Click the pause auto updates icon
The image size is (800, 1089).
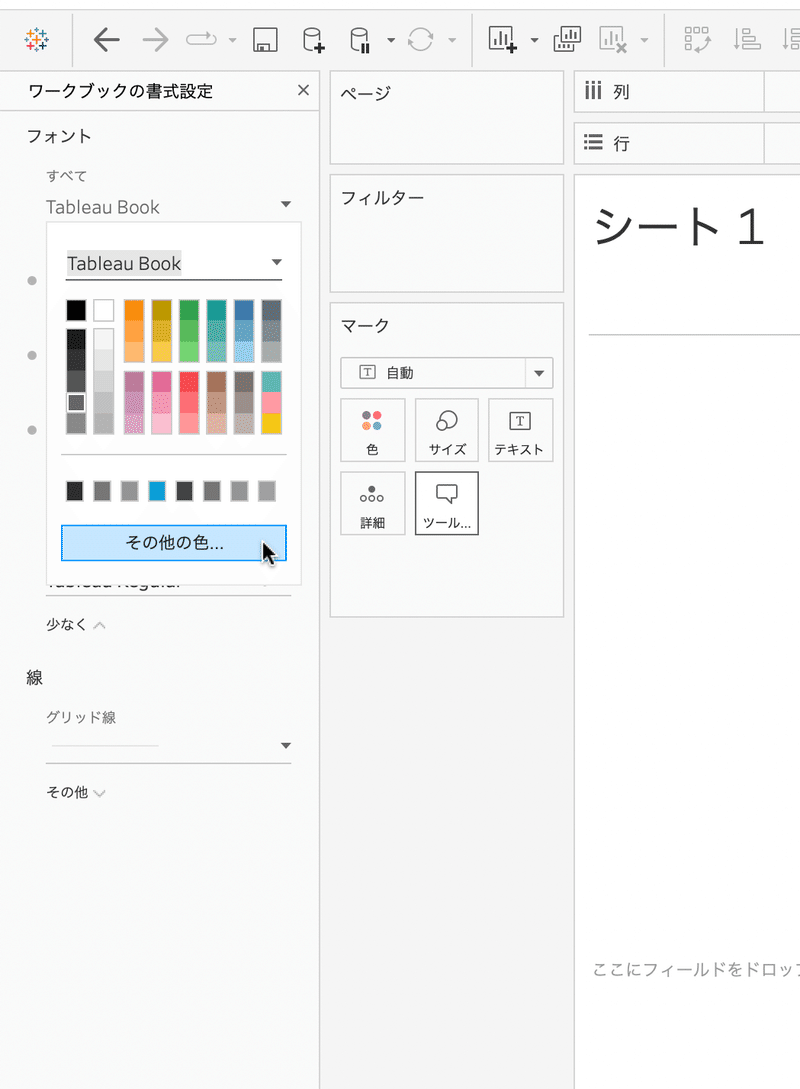[x=360, y=40]
